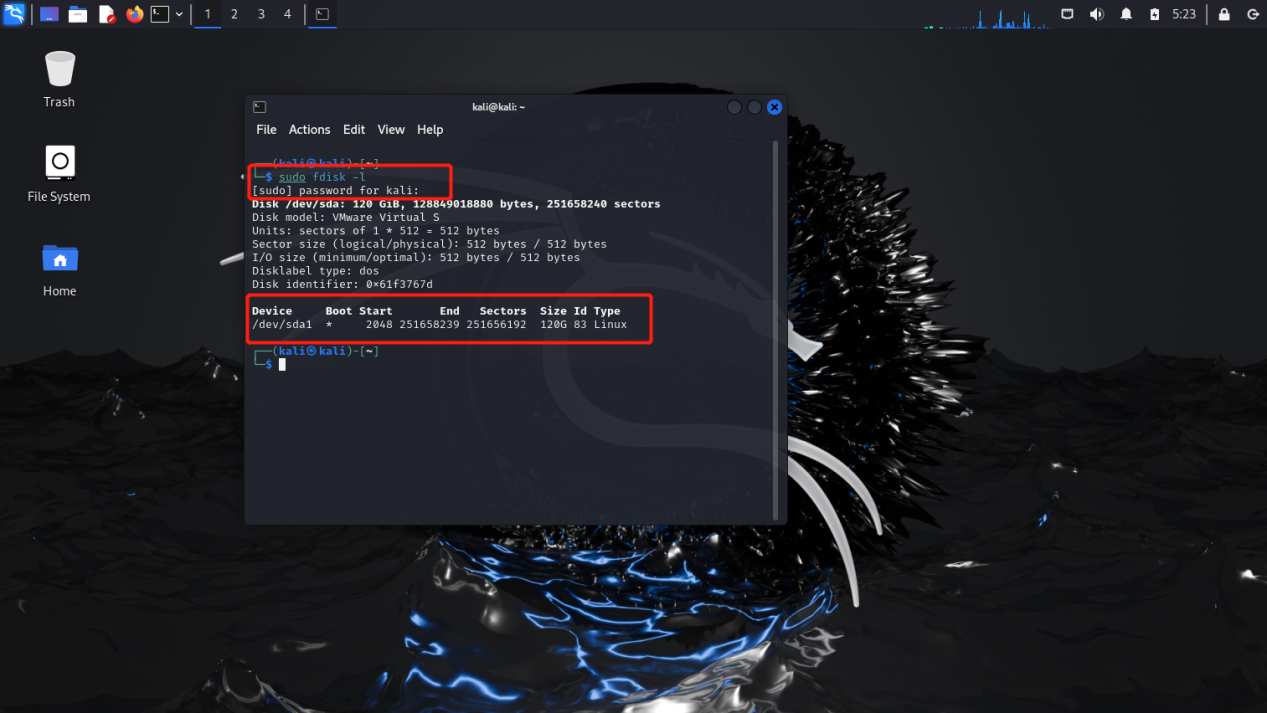This screenshot has height=713, width=1267.
Task: Click the 'sudo fdisk -l' command text
Action: point(322,177)
